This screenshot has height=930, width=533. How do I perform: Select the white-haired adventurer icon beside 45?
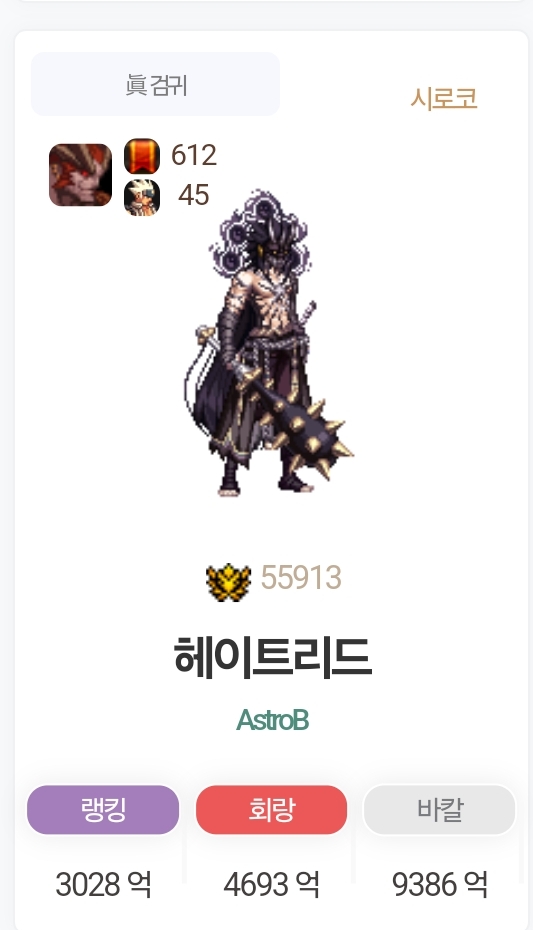[142, 197]
